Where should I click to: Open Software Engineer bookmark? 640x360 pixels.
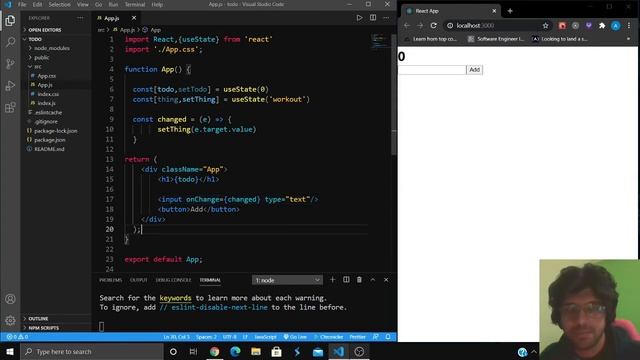[x=496, y=39]
